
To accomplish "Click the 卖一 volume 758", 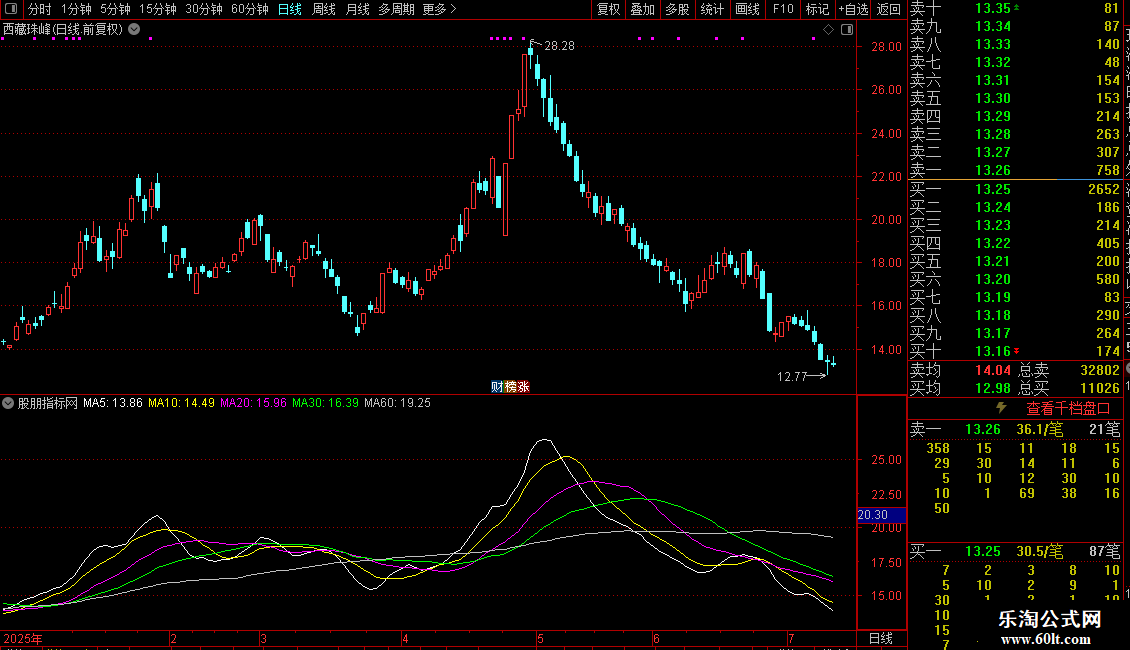I will pyautogui.click(x=1108, y=170).
